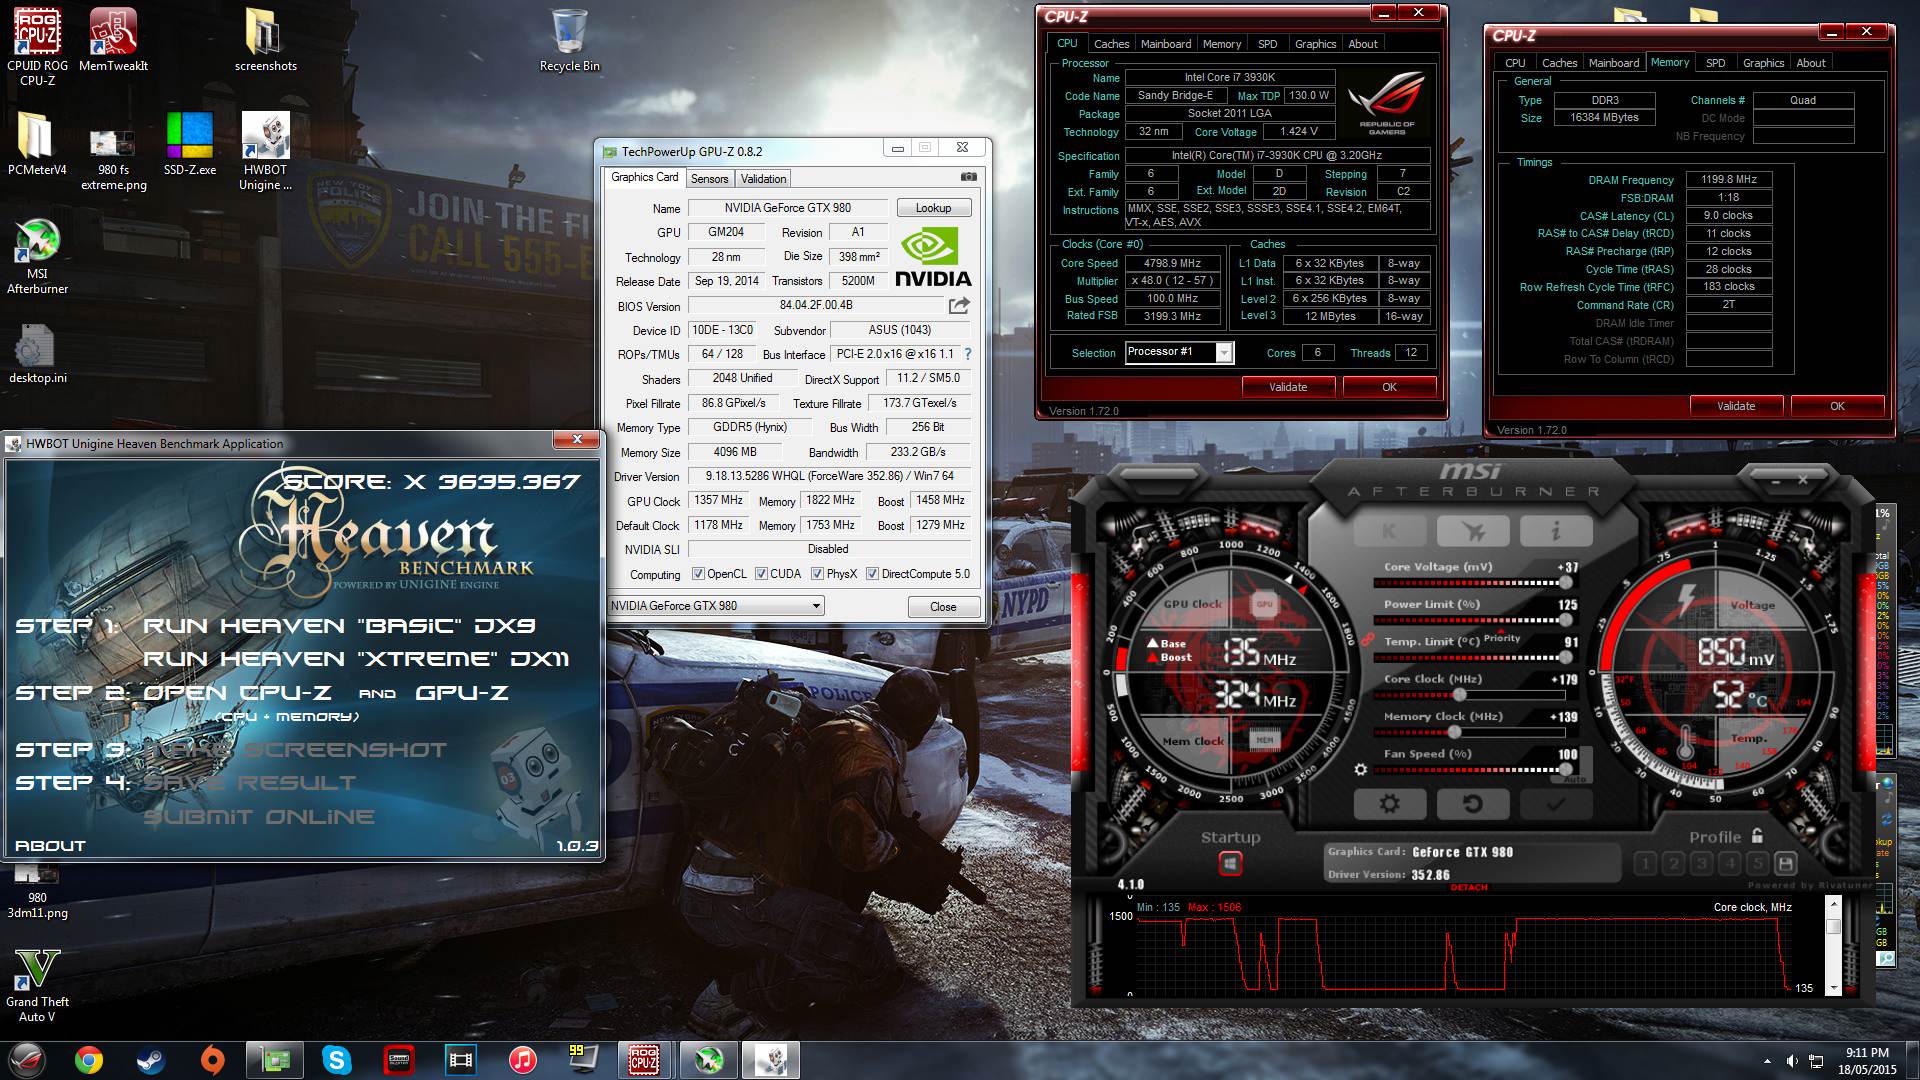Show hidden system tray icons arrow
The image size is (1920, 1080).
pos(1767,1060)
